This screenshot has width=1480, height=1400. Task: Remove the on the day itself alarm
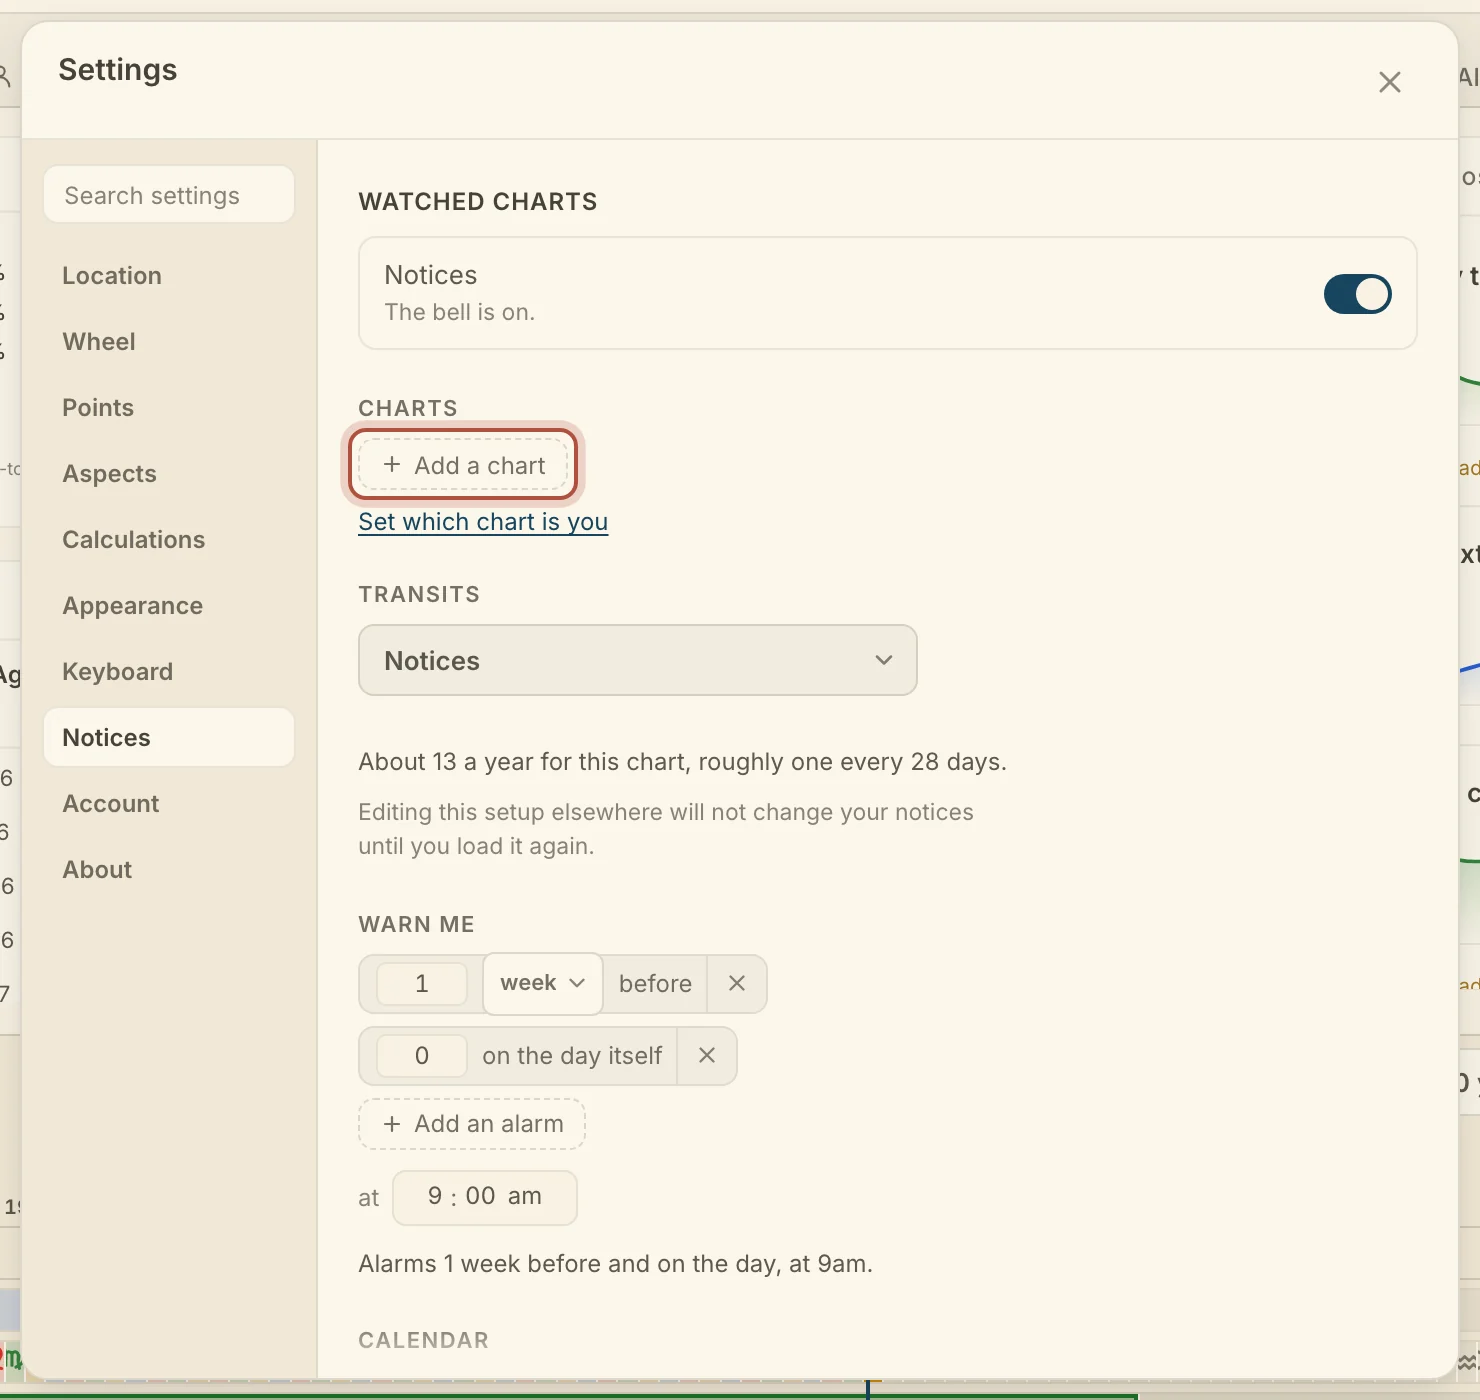point(707,1056)
